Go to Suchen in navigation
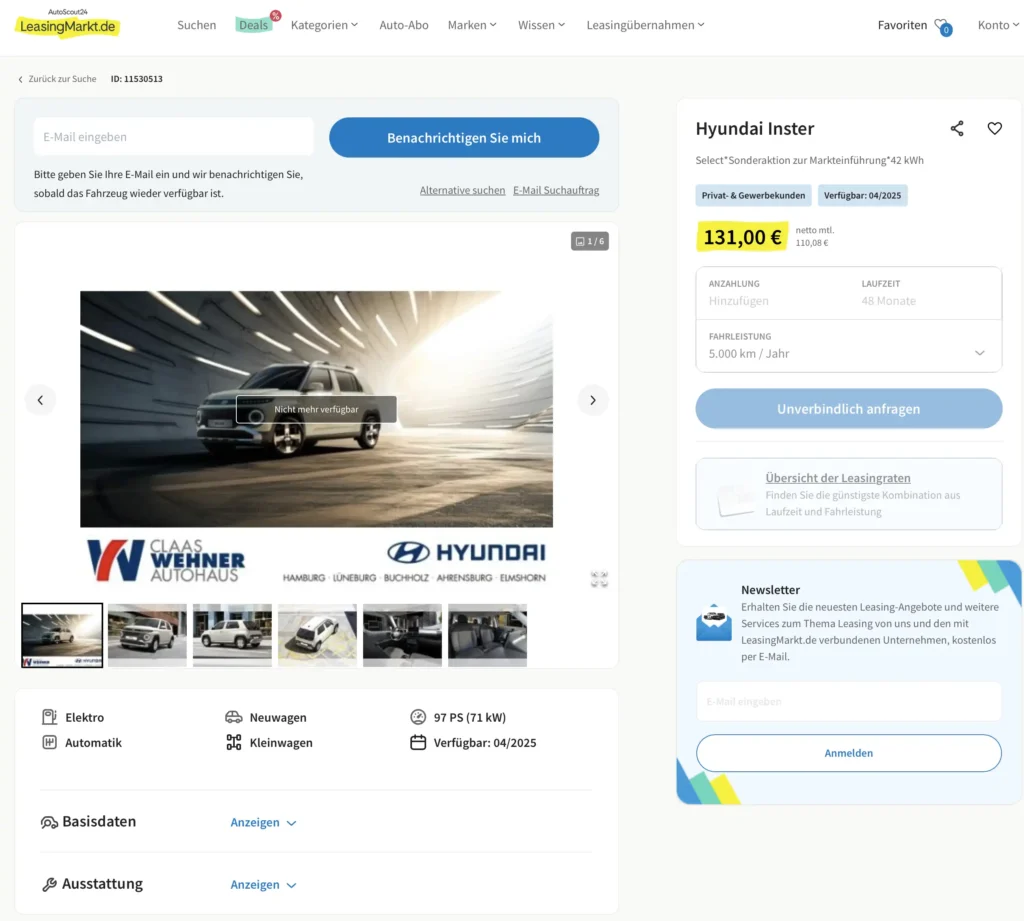This screenshot has width=1024, height=921. click(x=197, y=25)
